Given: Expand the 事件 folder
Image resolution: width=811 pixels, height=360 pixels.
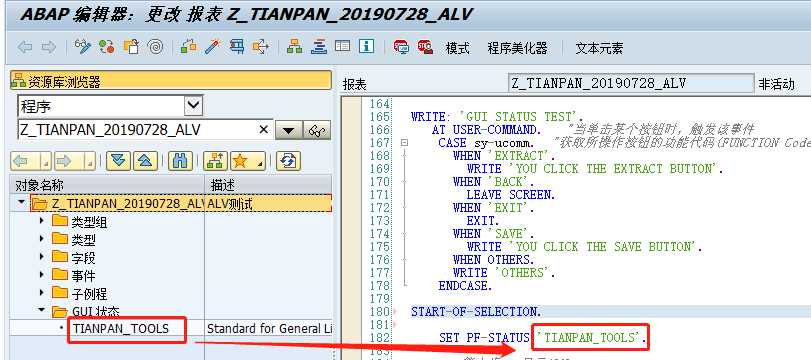Looking at the screenshot, I should pyautogui.click(x=42, y=275).
